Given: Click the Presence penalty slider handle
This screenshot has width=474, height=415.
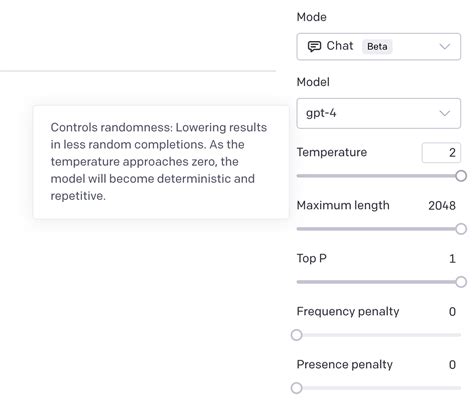Looking at the screenshot, I should tap(296, 388).
